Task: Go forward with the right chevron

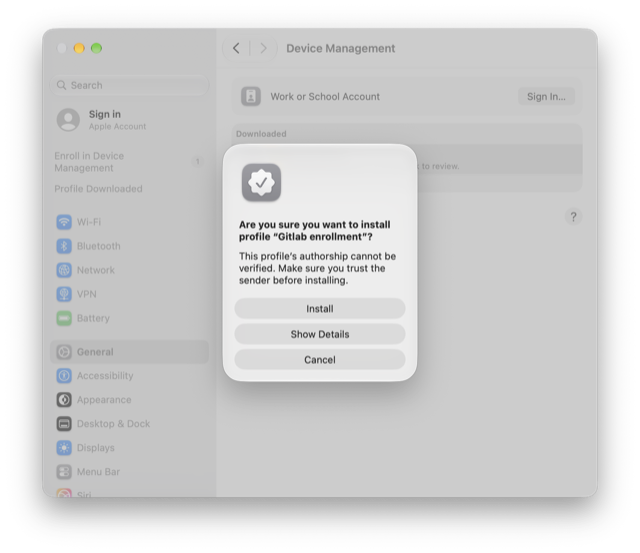Action: [263, 48]
